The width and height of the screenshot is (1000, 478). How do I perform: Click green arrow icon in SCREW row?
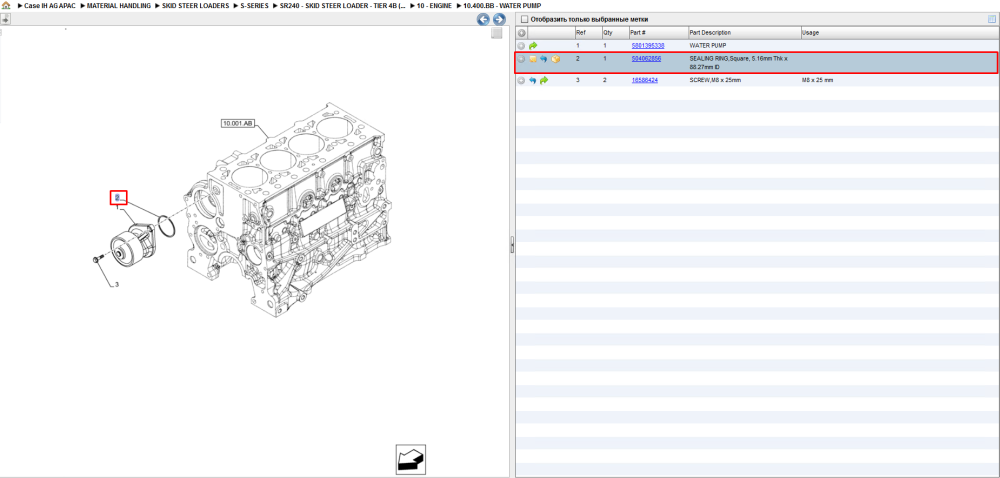coord(544,80)
